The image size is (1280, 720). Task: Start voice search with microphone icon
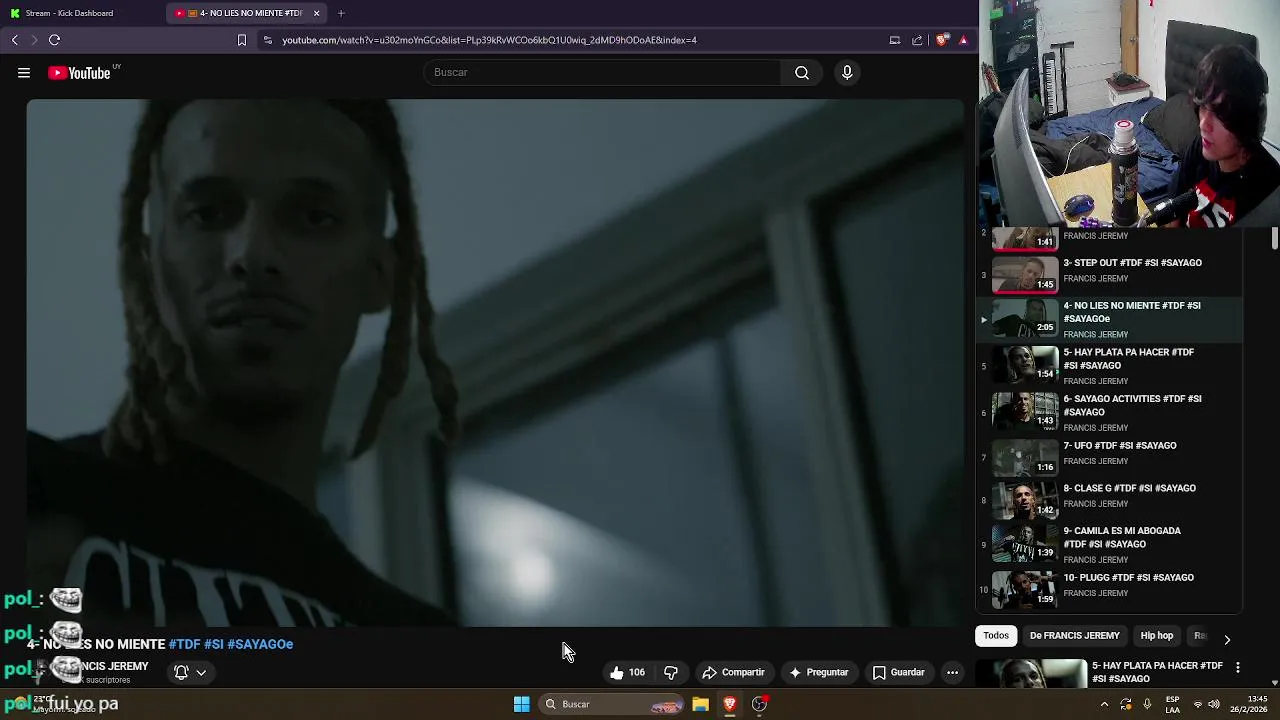pyautogui.click(x=847, y=72)
